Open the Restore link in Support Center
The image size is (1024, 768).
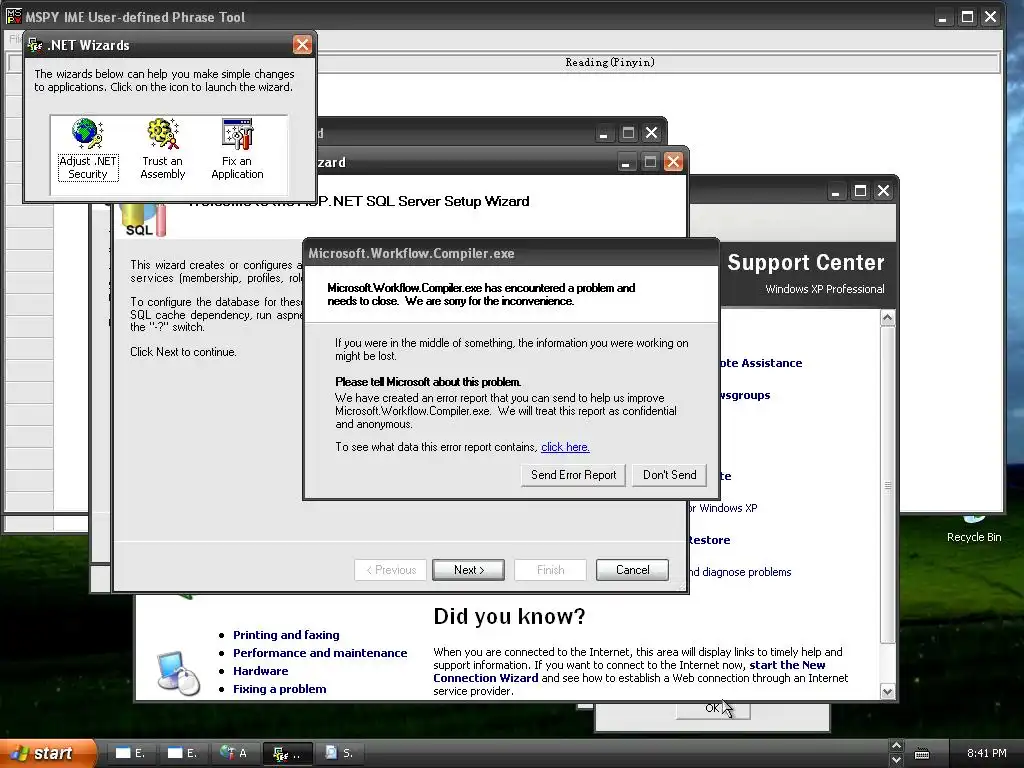tap(709, 540)
